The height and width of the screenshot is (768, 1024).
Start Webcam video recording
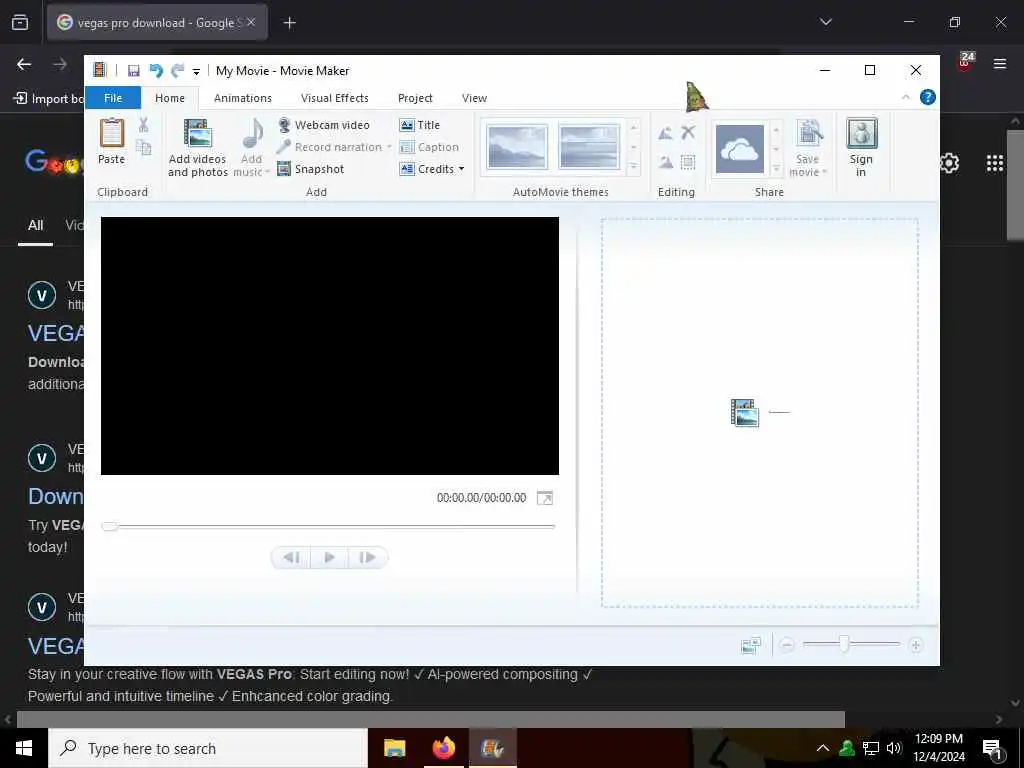coord(324,125)
